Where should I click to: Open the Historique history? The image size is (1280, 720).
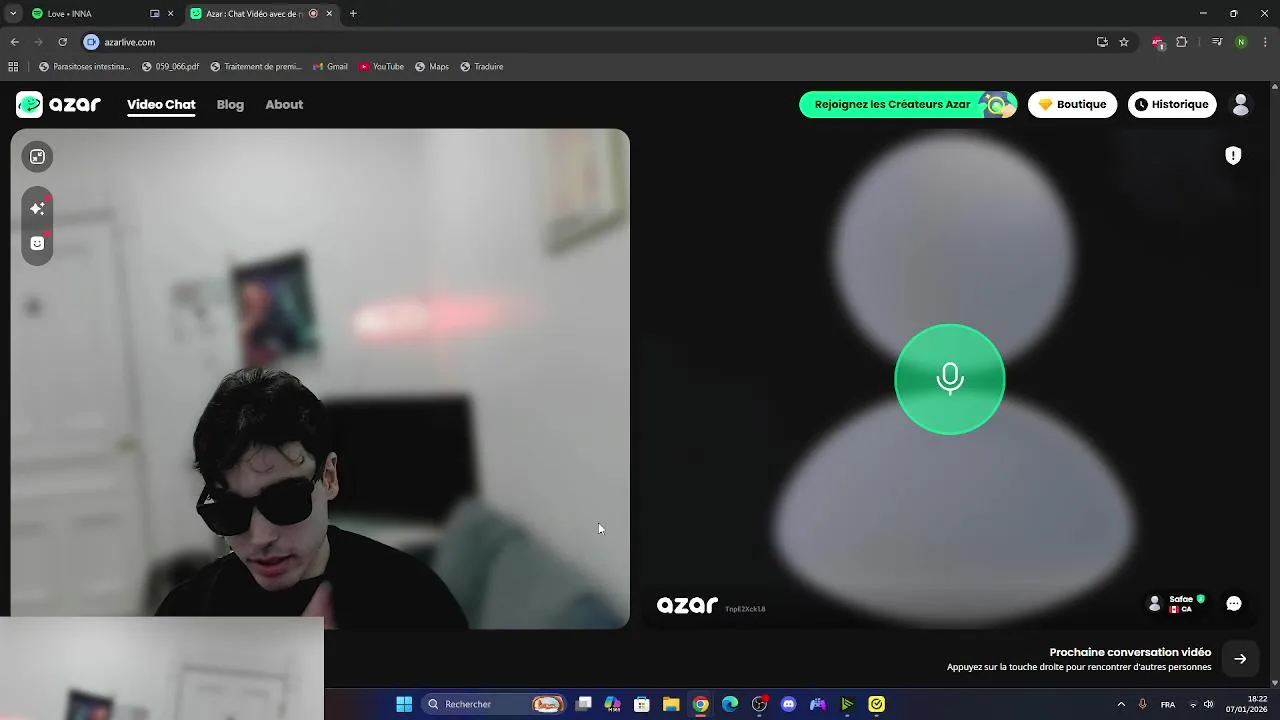click(x=1171, y=104)
